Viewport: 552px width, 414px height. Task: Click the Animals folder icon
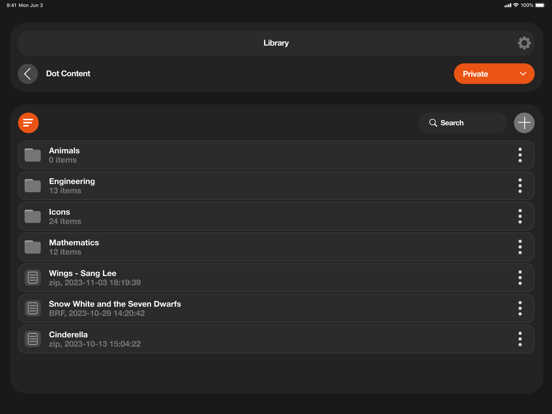[x=33, y=155]
